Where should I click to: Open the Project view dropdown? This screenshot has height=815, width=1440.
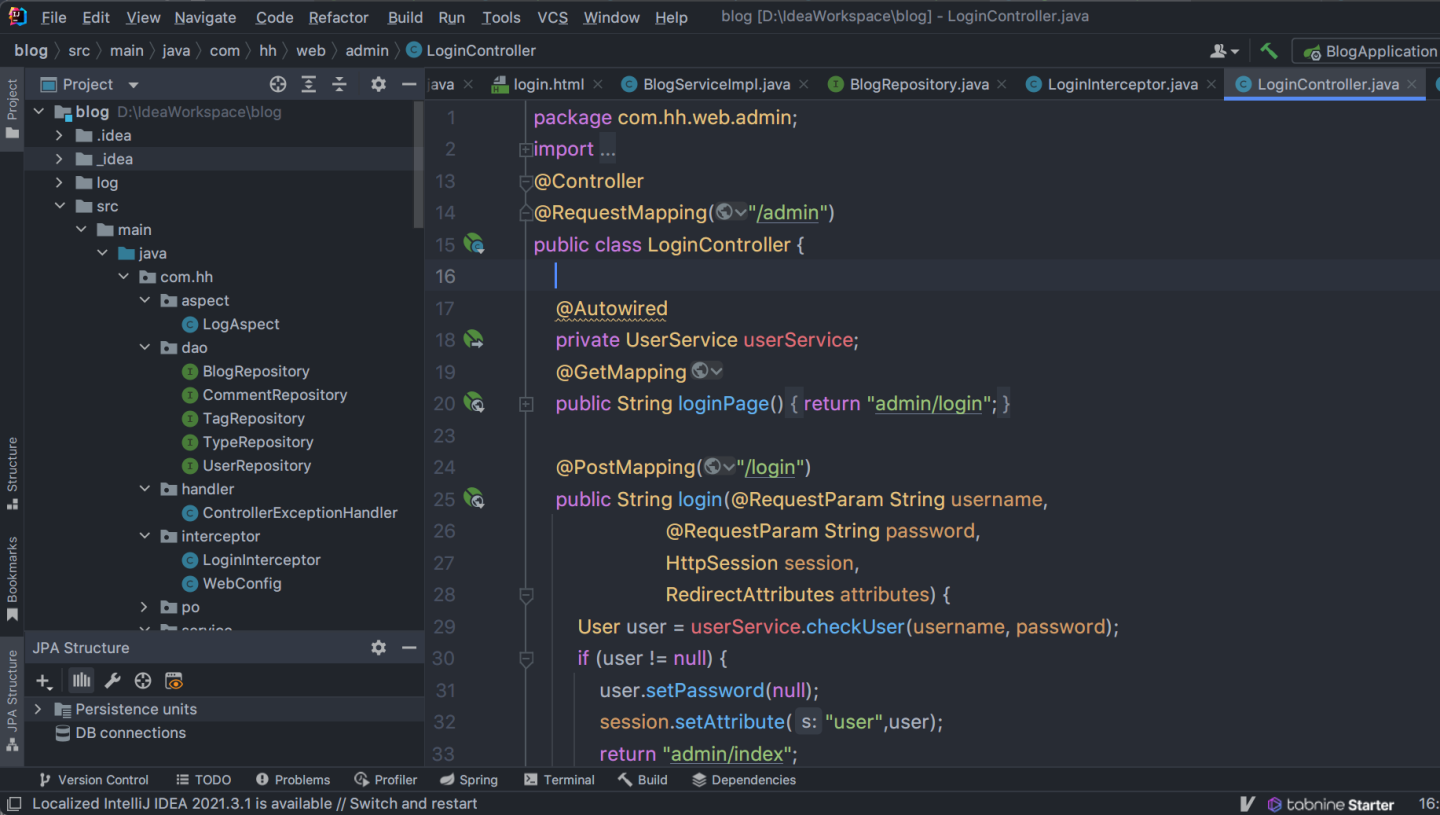[133, 85]
